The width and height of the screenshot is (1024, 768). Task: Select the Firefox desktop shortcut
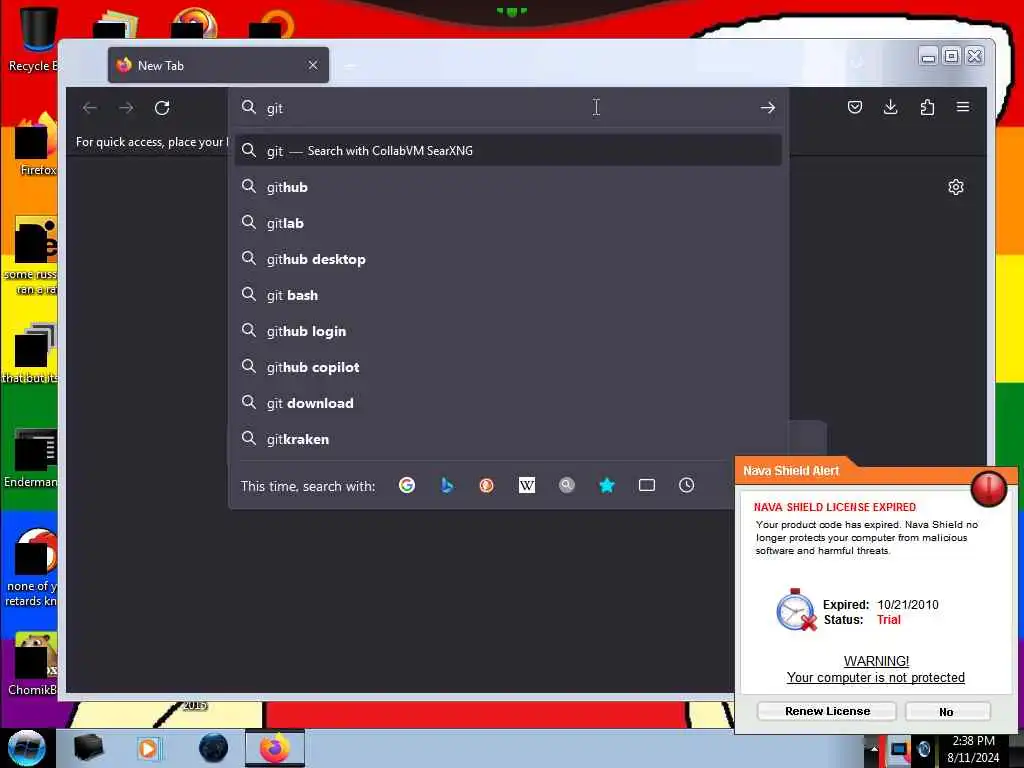tap(36, 145)
